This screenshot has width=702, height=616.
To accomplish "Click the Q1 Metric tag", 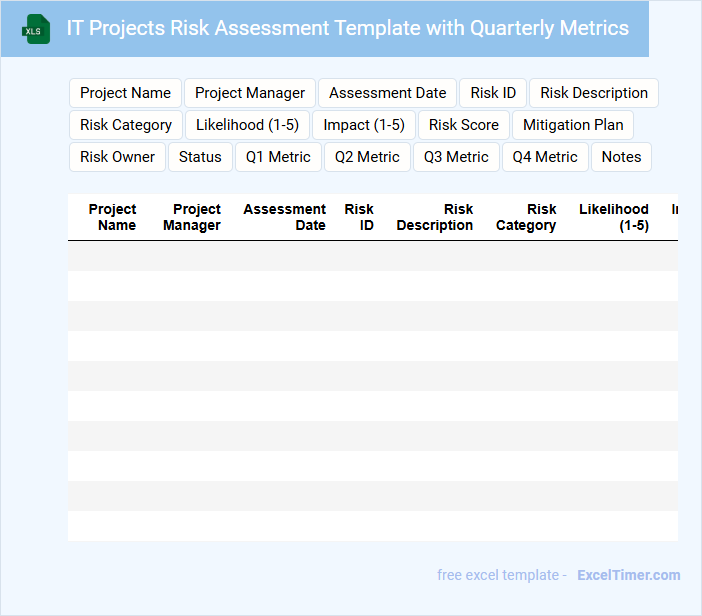I will (278, 157).
